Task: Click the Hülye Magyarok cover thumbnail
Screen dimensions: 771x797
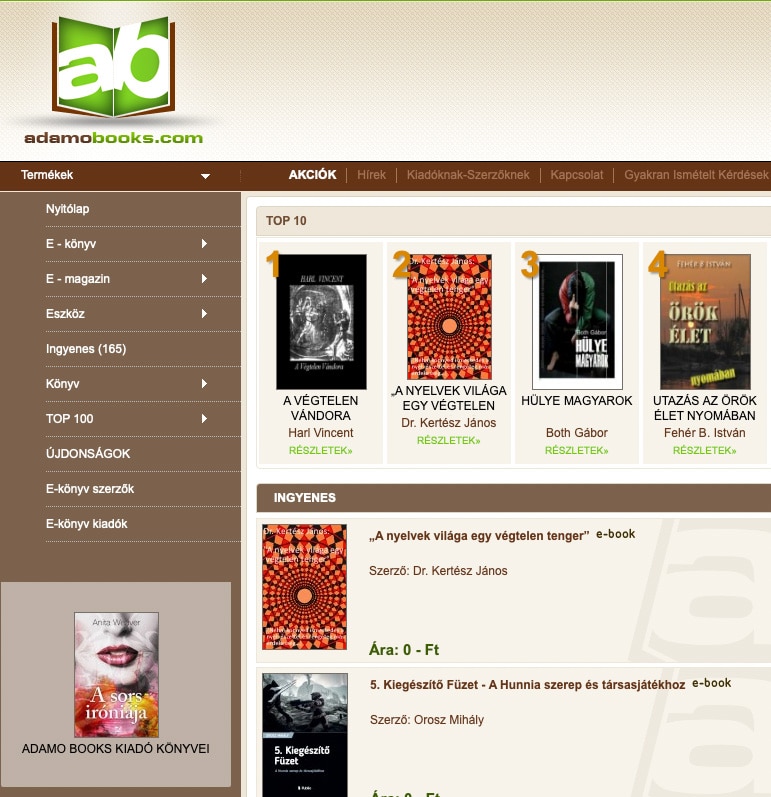Action: [577, 322]
